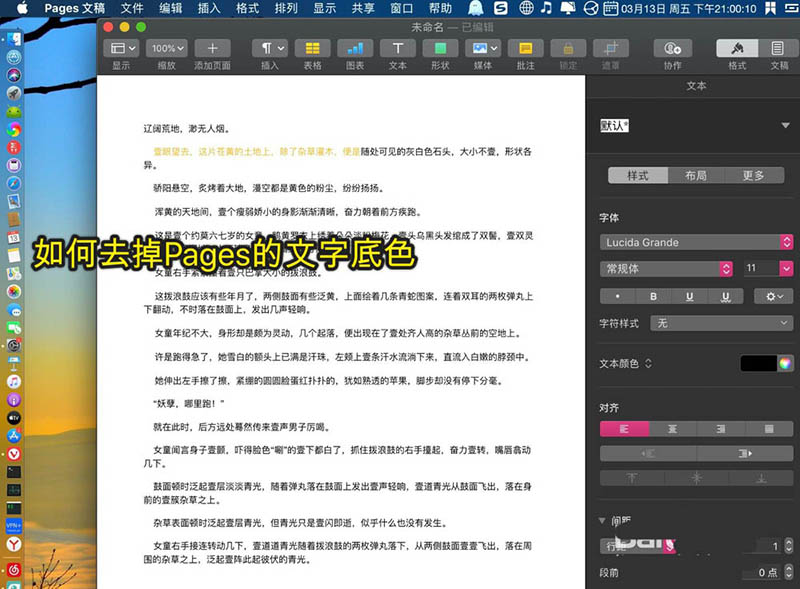Toggle bold with the B button
This screenshot has width=800, height=589.
tap(653, 297)
